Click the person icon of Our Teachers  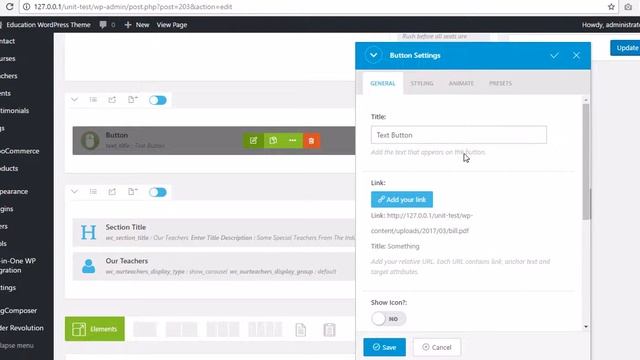(x=89, y=266)
